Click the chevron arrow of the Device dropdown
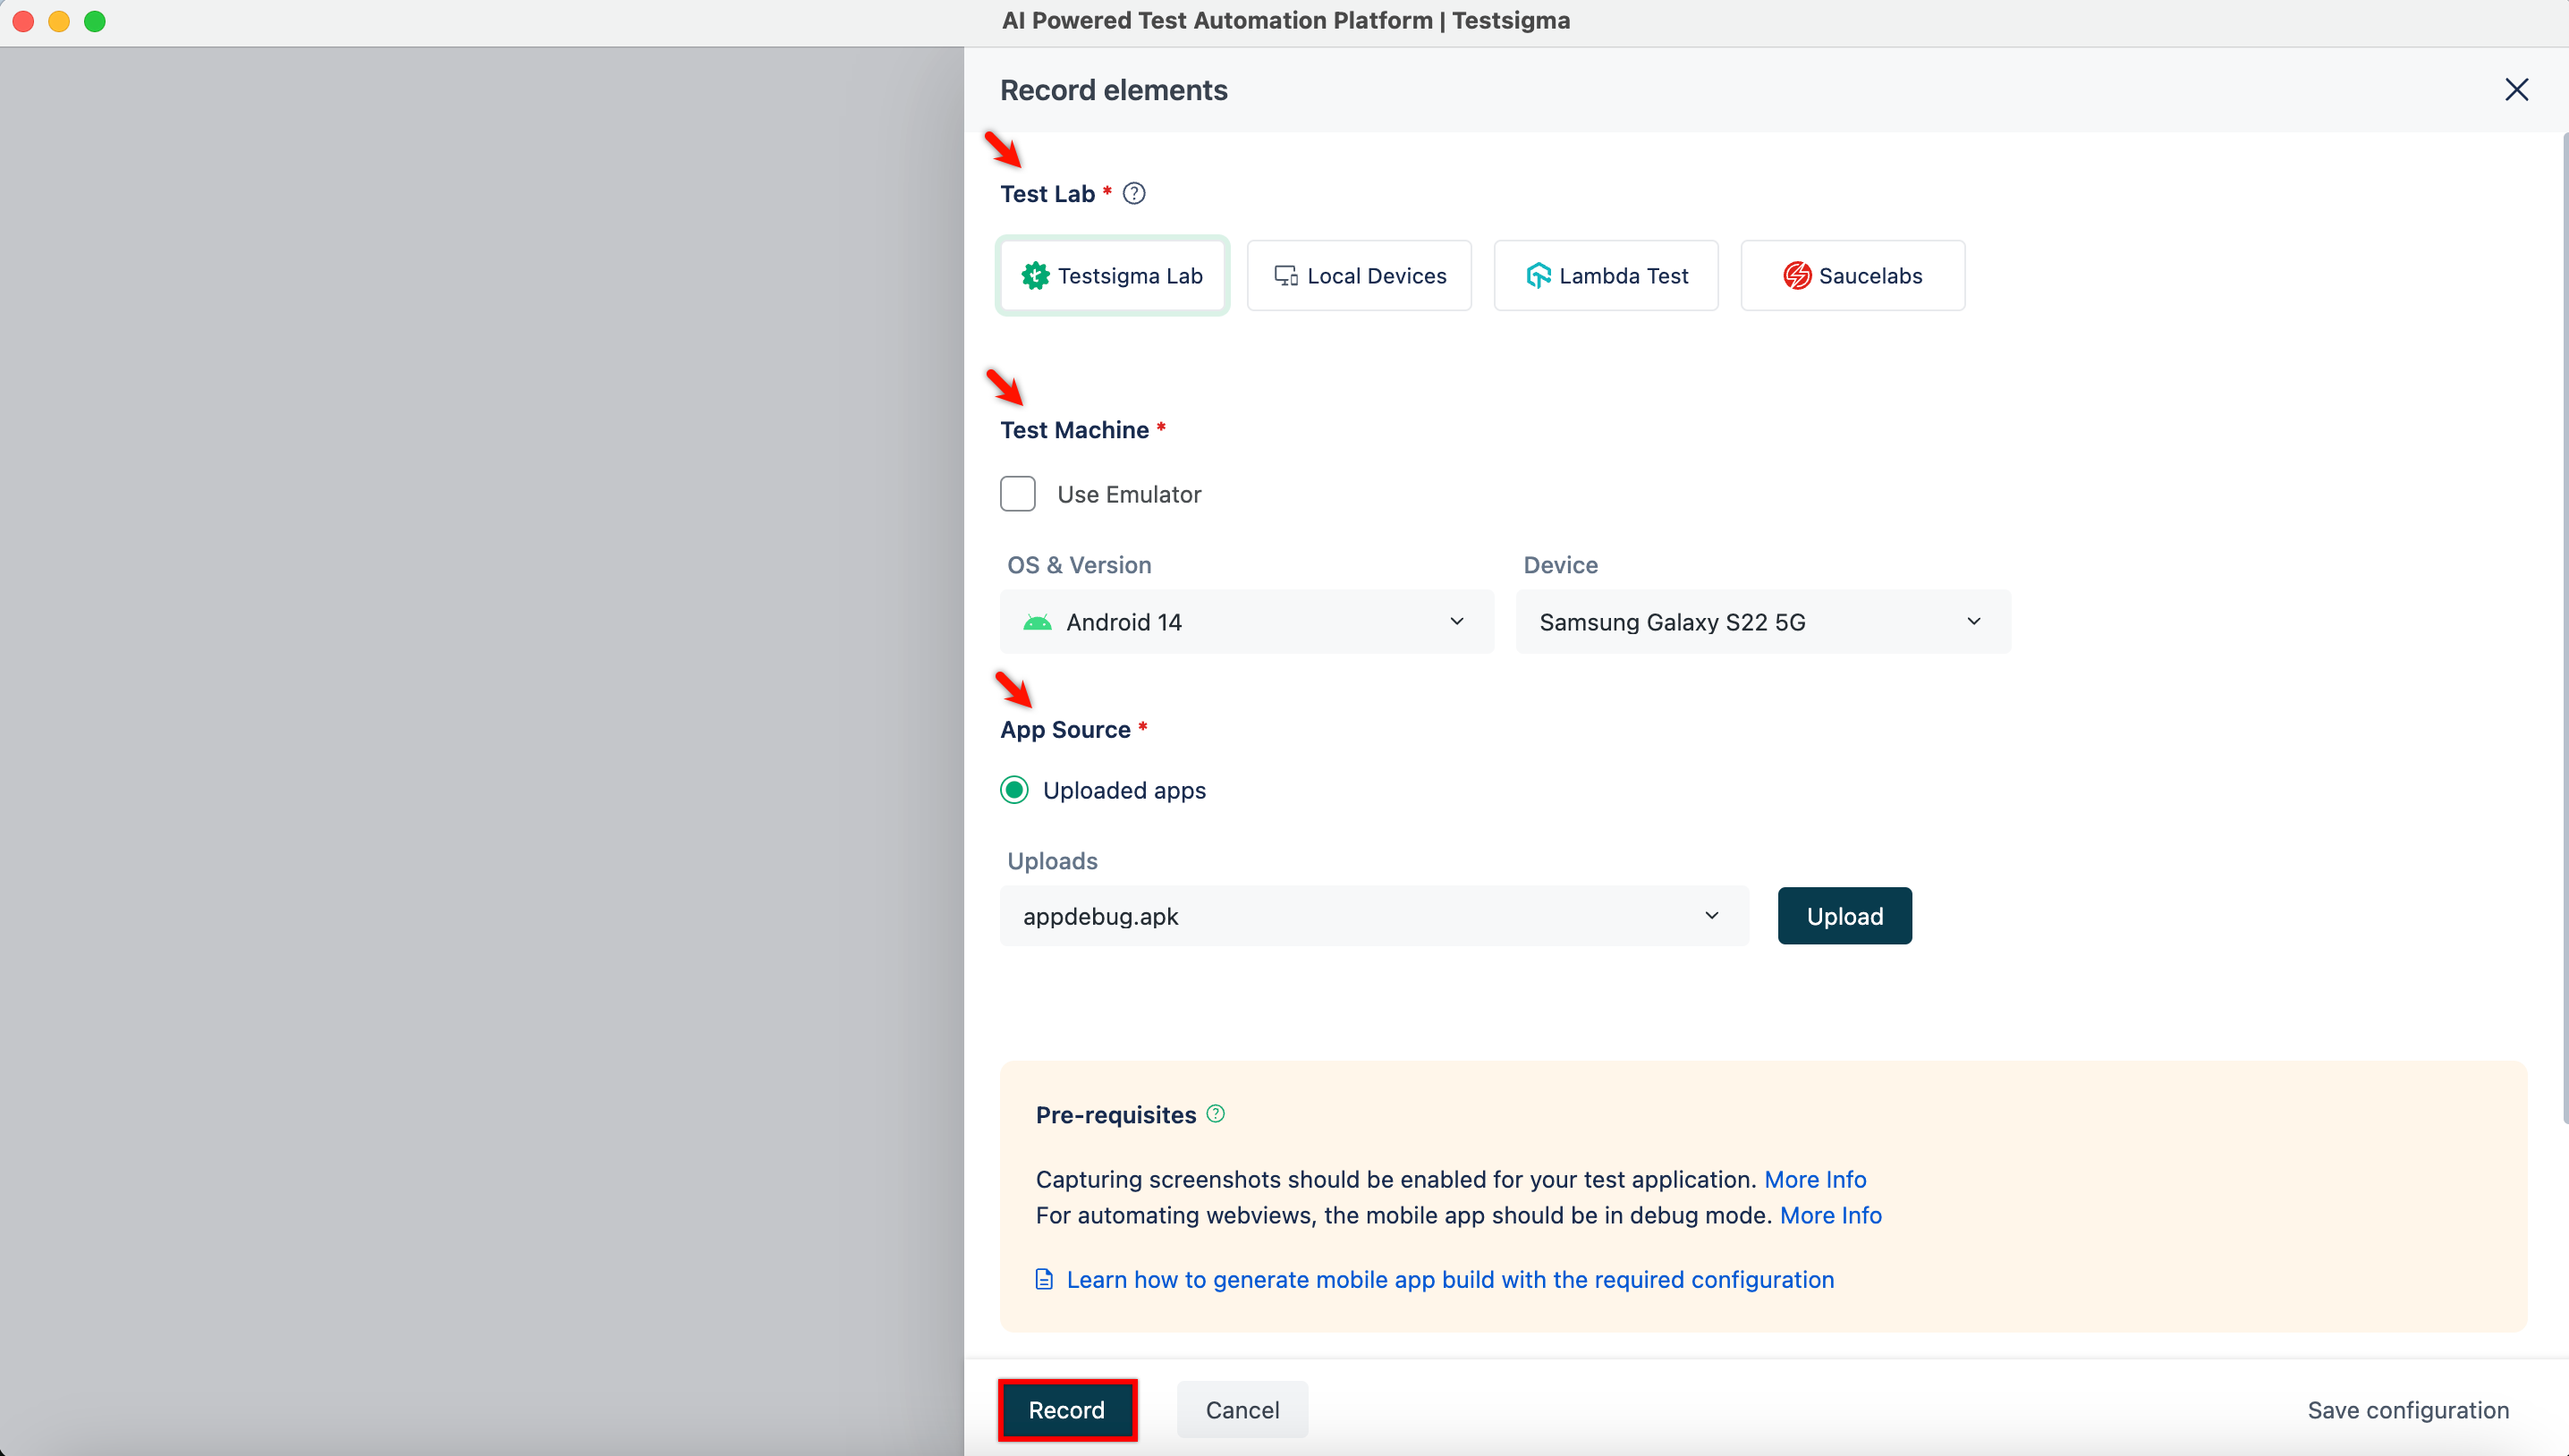The width and height of the screenshot is (2569, 1456). click(x=1973, y=622)
